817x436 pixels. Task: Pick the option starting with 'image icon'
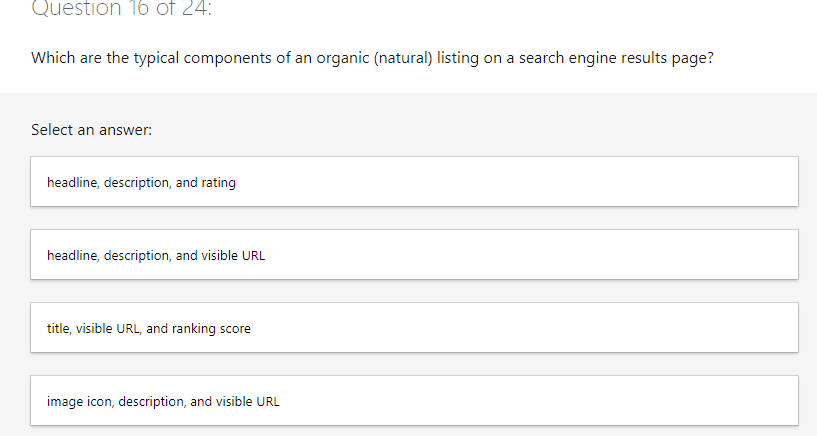[163, 402]
